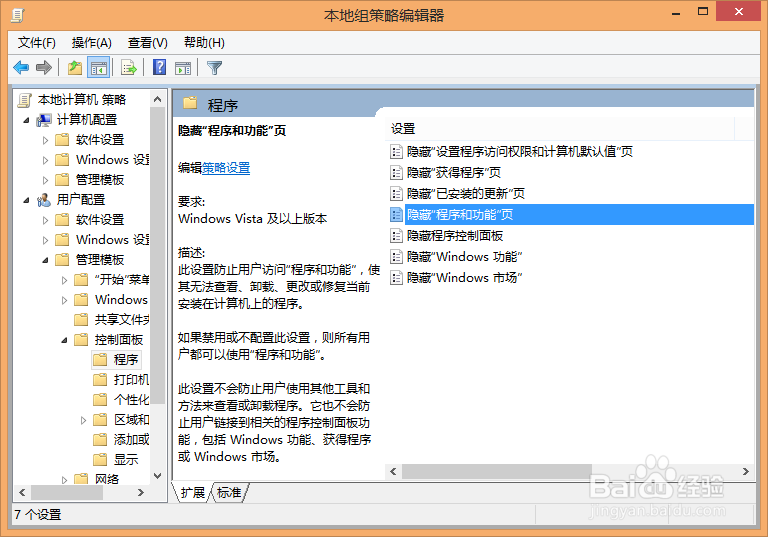The image size is (768, 537).
Task: Click the Forward arrow toolbar icon
Action: tap(44, 68)
